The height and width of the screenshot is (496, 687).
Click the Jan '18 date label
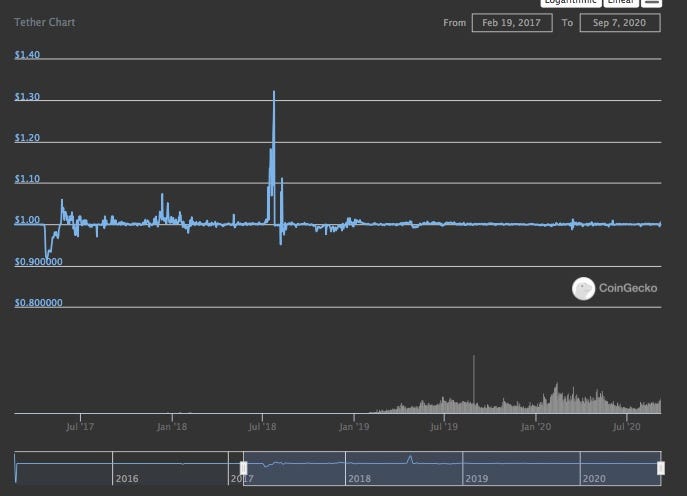172,426
